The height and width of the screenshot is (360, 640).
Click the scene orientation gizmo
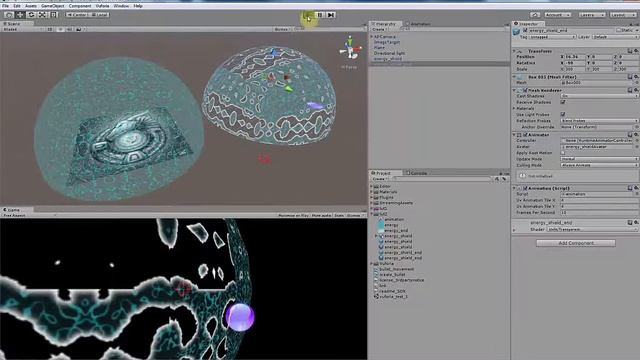[x=350, y=49]
